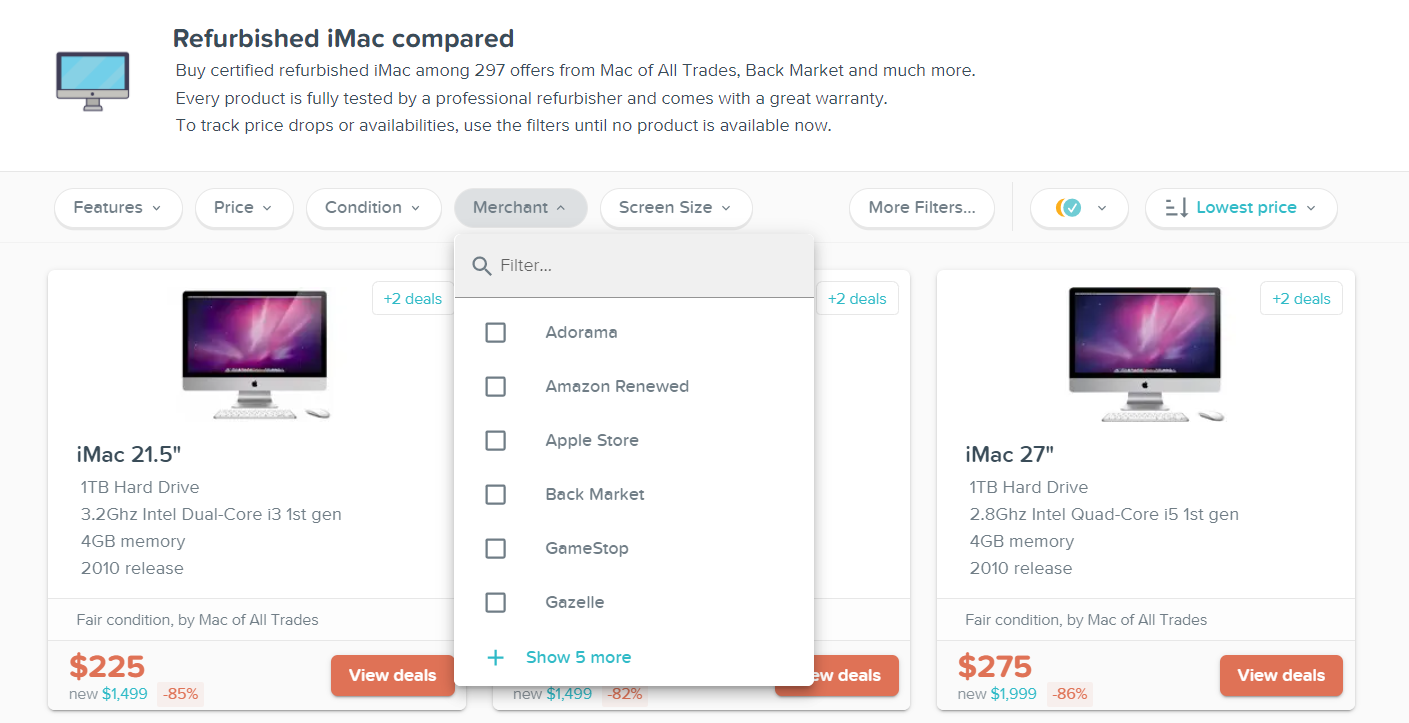The height and width of the screenshot is (723, 1409).
Task: Click the plus icon next to Show 5 more
Action: tap(495, 657)
